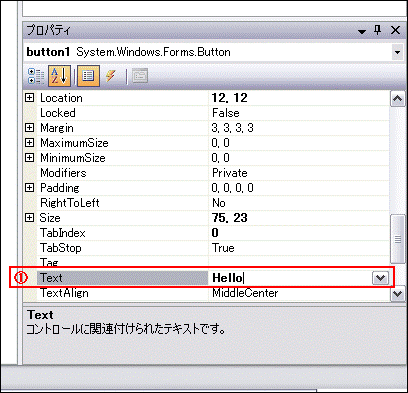The width and height of the screenshot is (408, 393).
Task: Click the Text description heading below grid
Action: [x=40, y=315]
